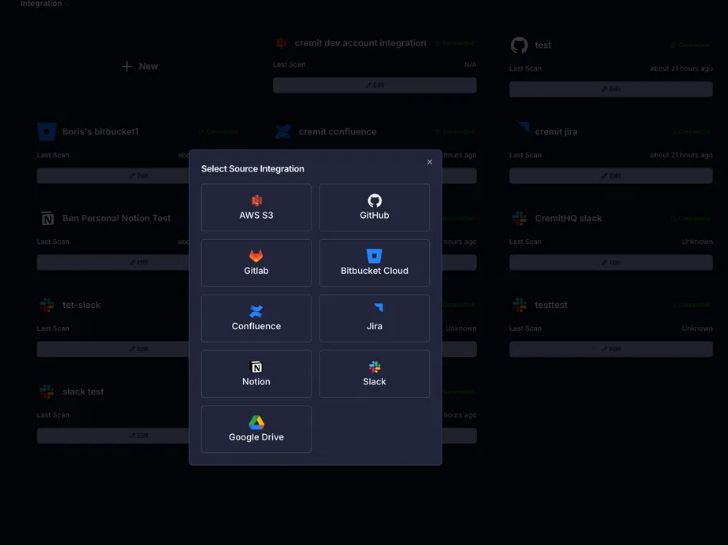Click the Jira logo on cremit jira card

pyautogui.click(x=523, y=128)
